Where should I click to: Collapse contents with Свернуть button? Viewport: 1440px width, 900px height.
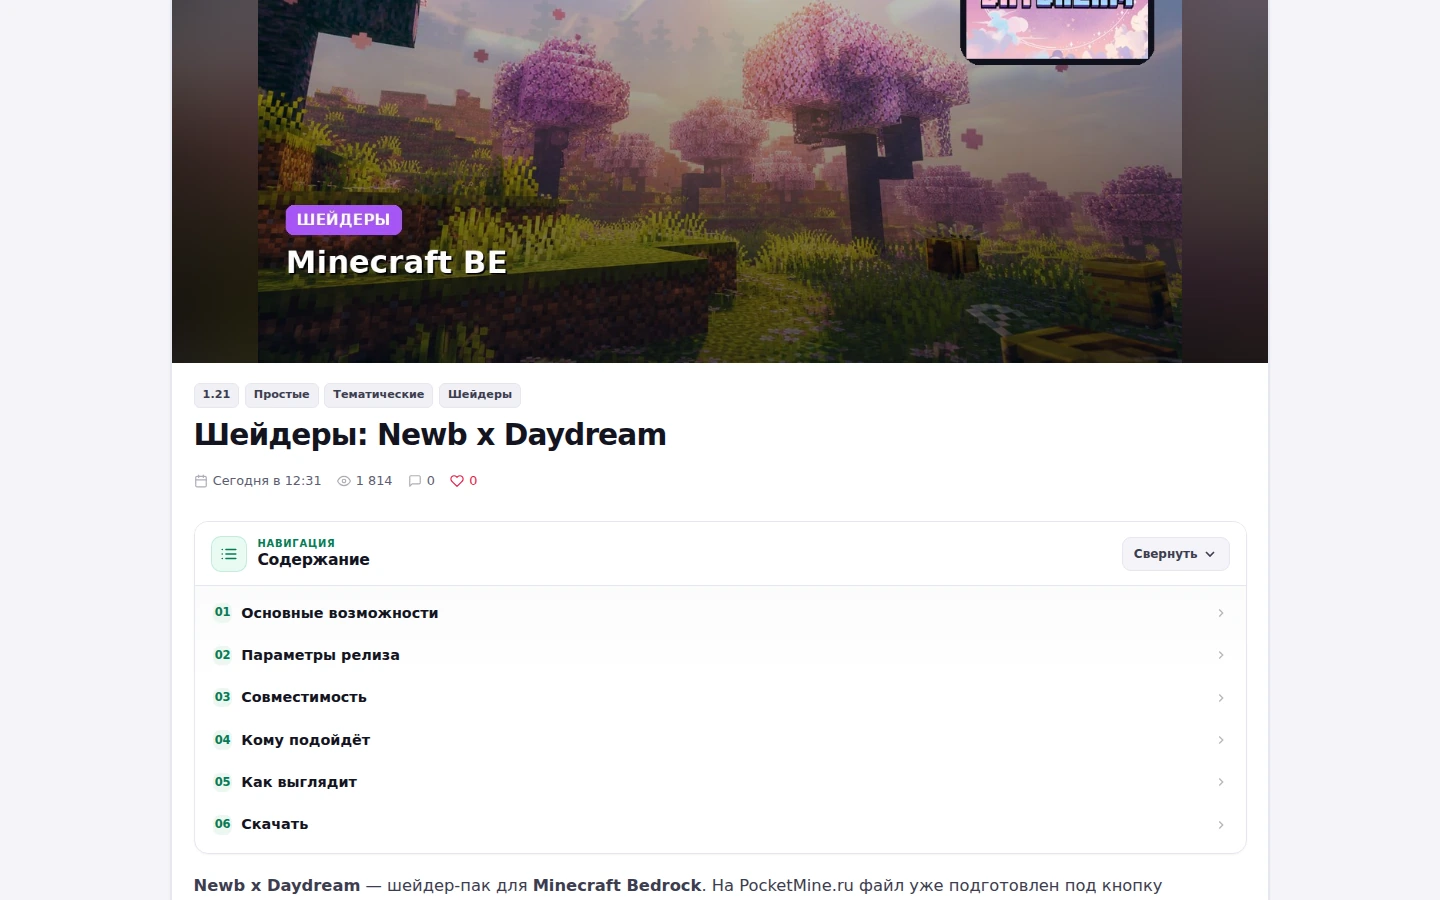coord(1175,554)
